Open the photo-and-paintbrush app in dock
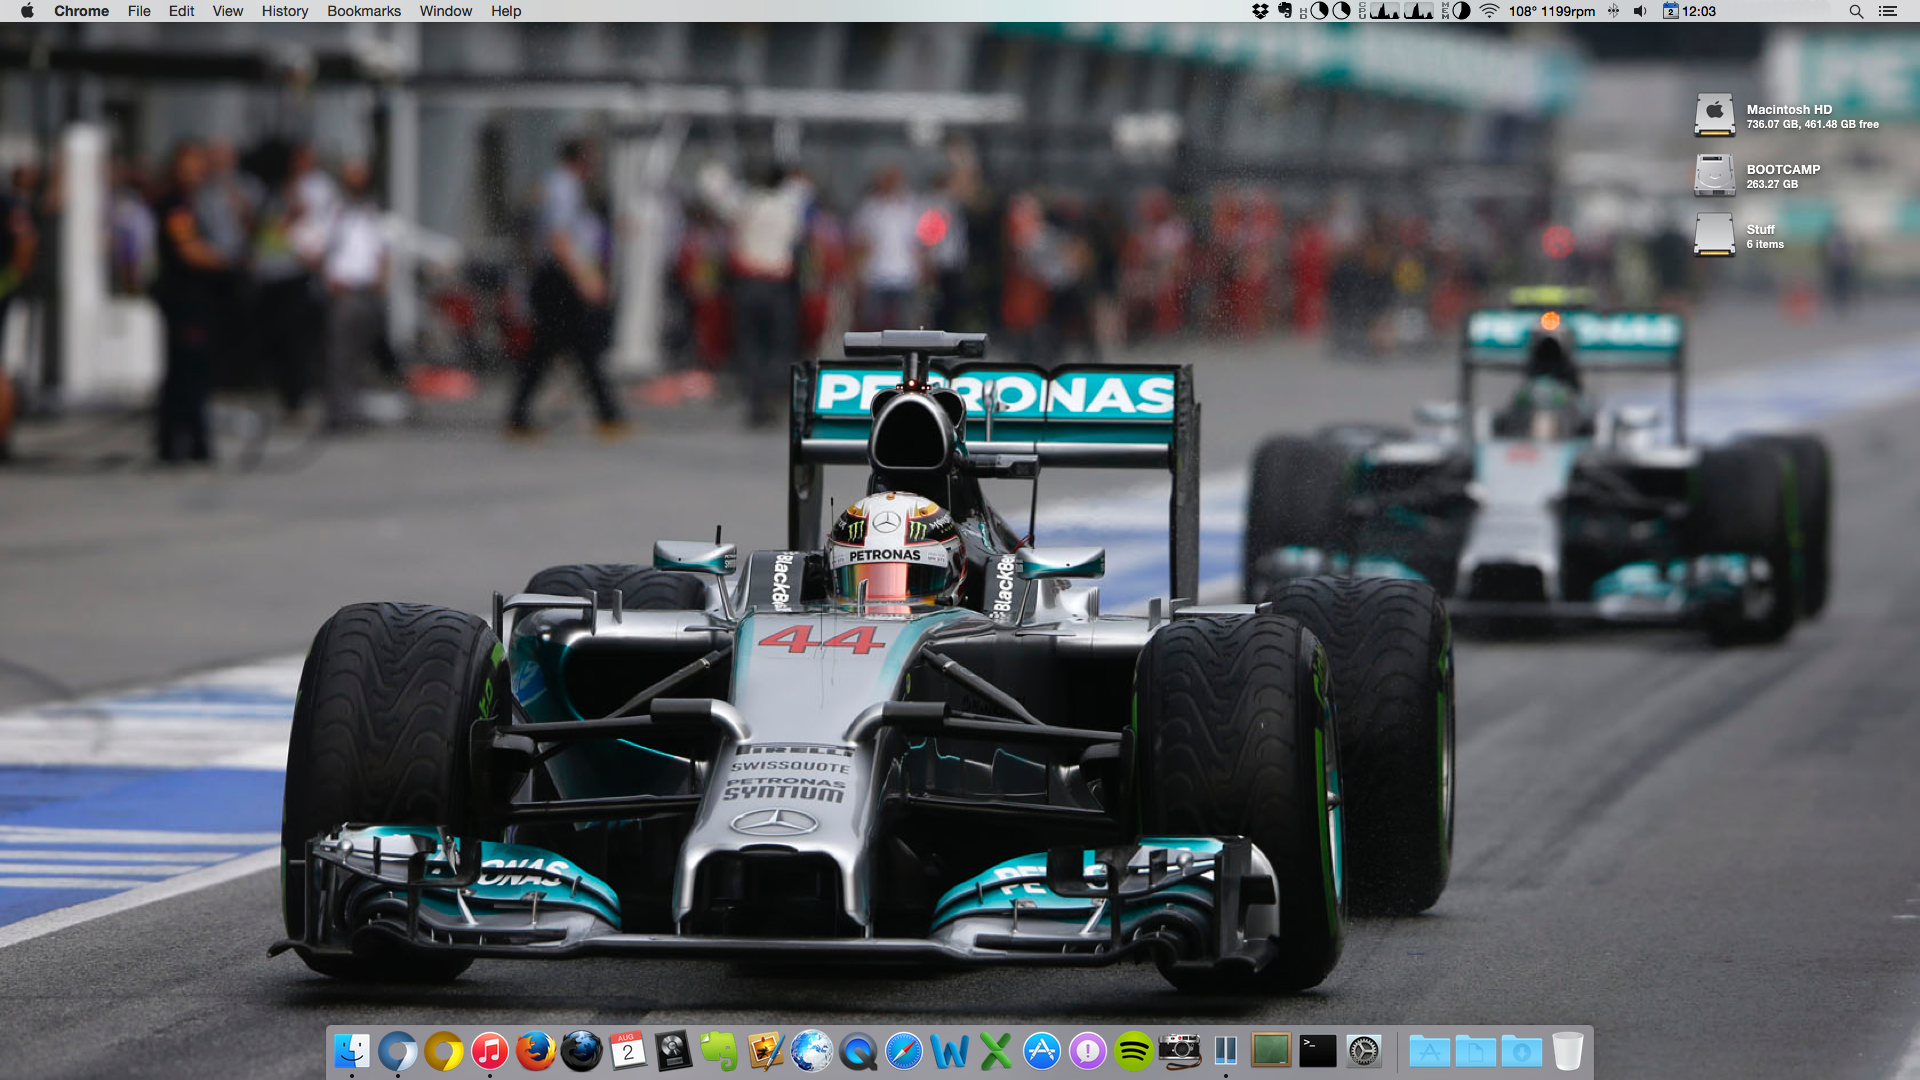The image size is (1920, 1080). (766, 1051)
